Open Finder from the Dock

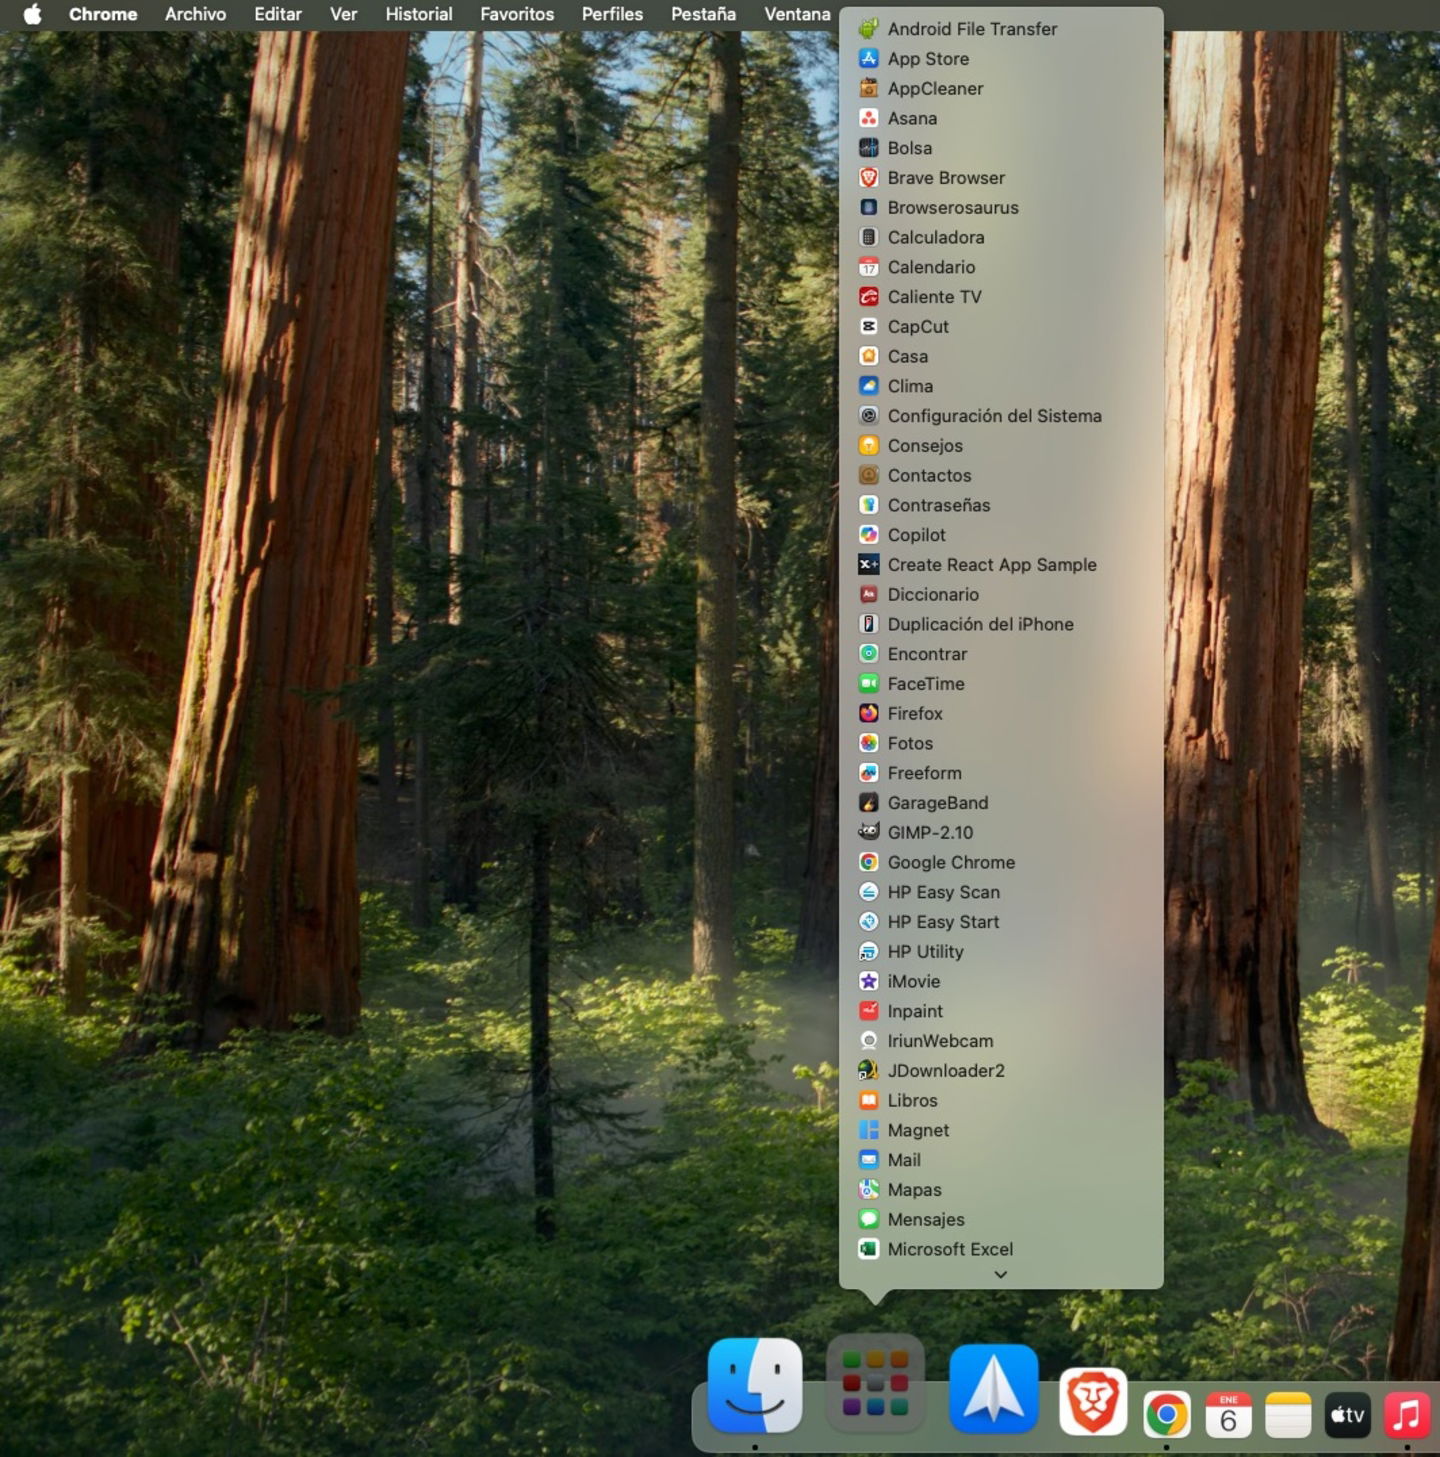click(x=755, y=1386)
